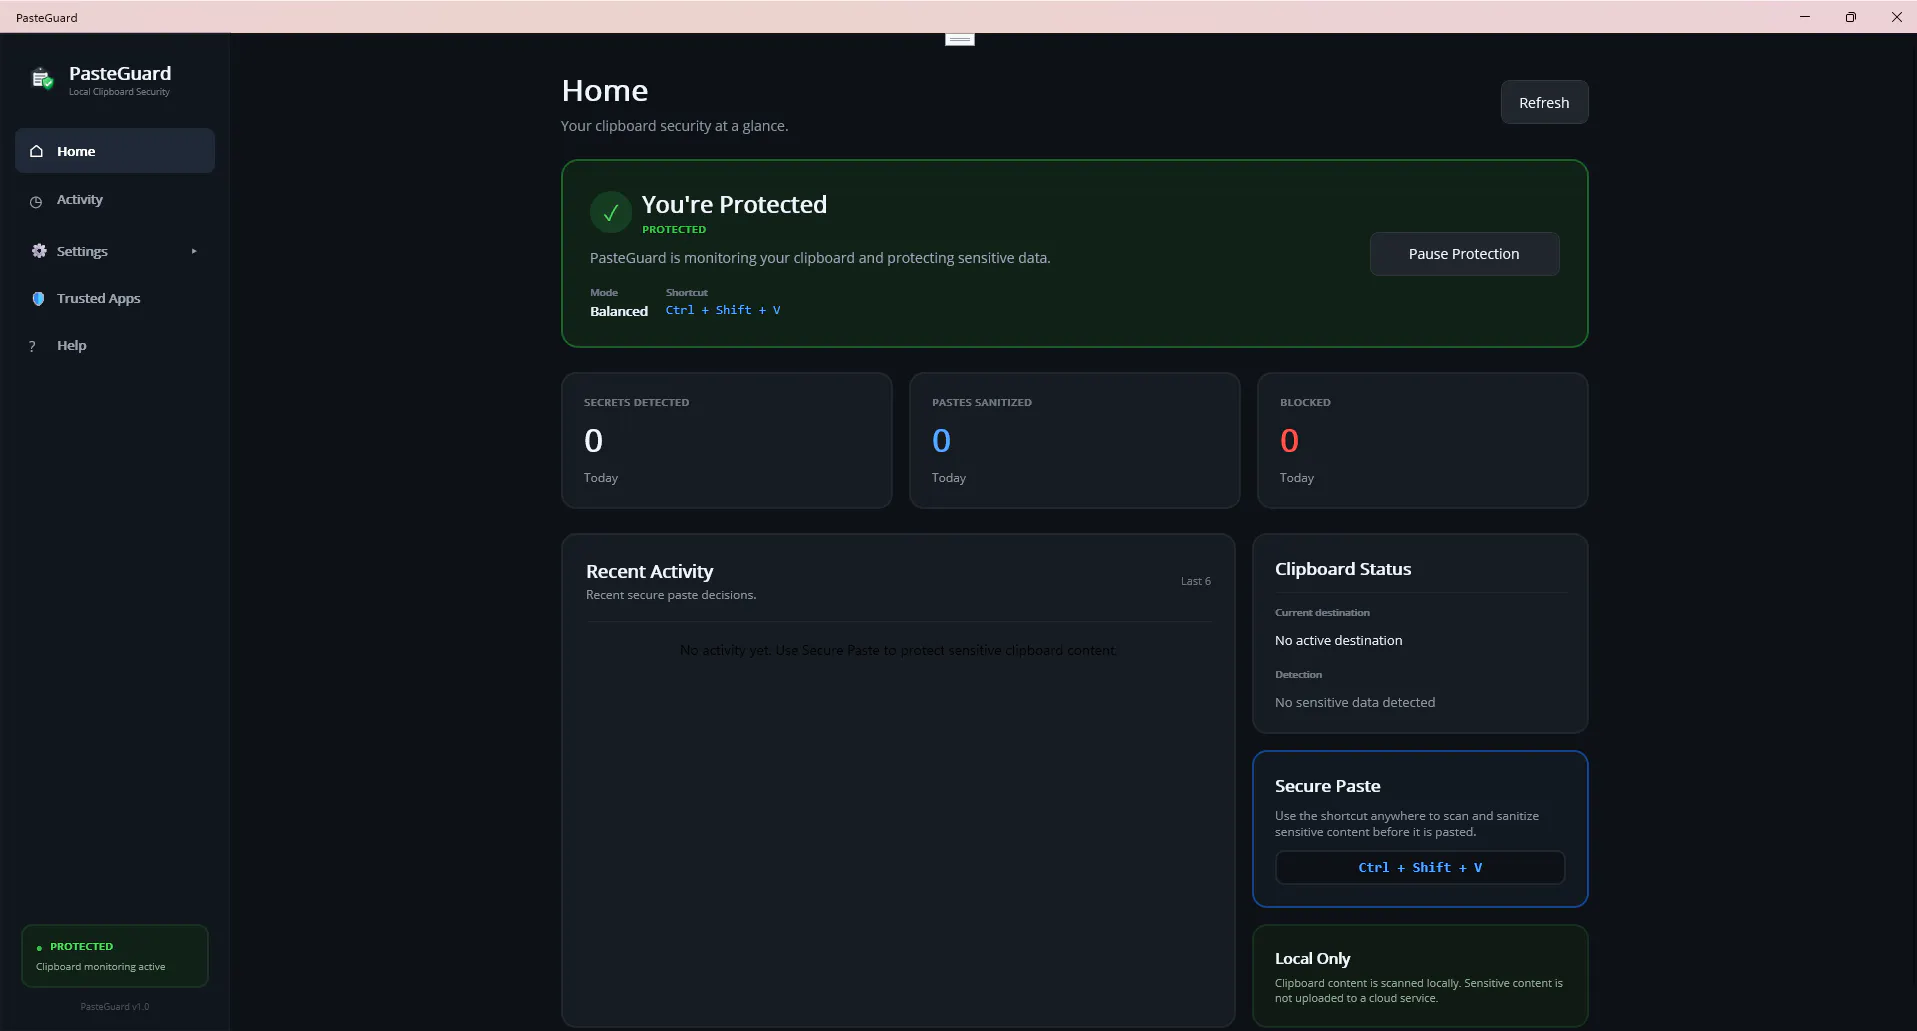The image size is (1917, 1031).
Task: Click the Help question mark icon
Action: (32, 346)
